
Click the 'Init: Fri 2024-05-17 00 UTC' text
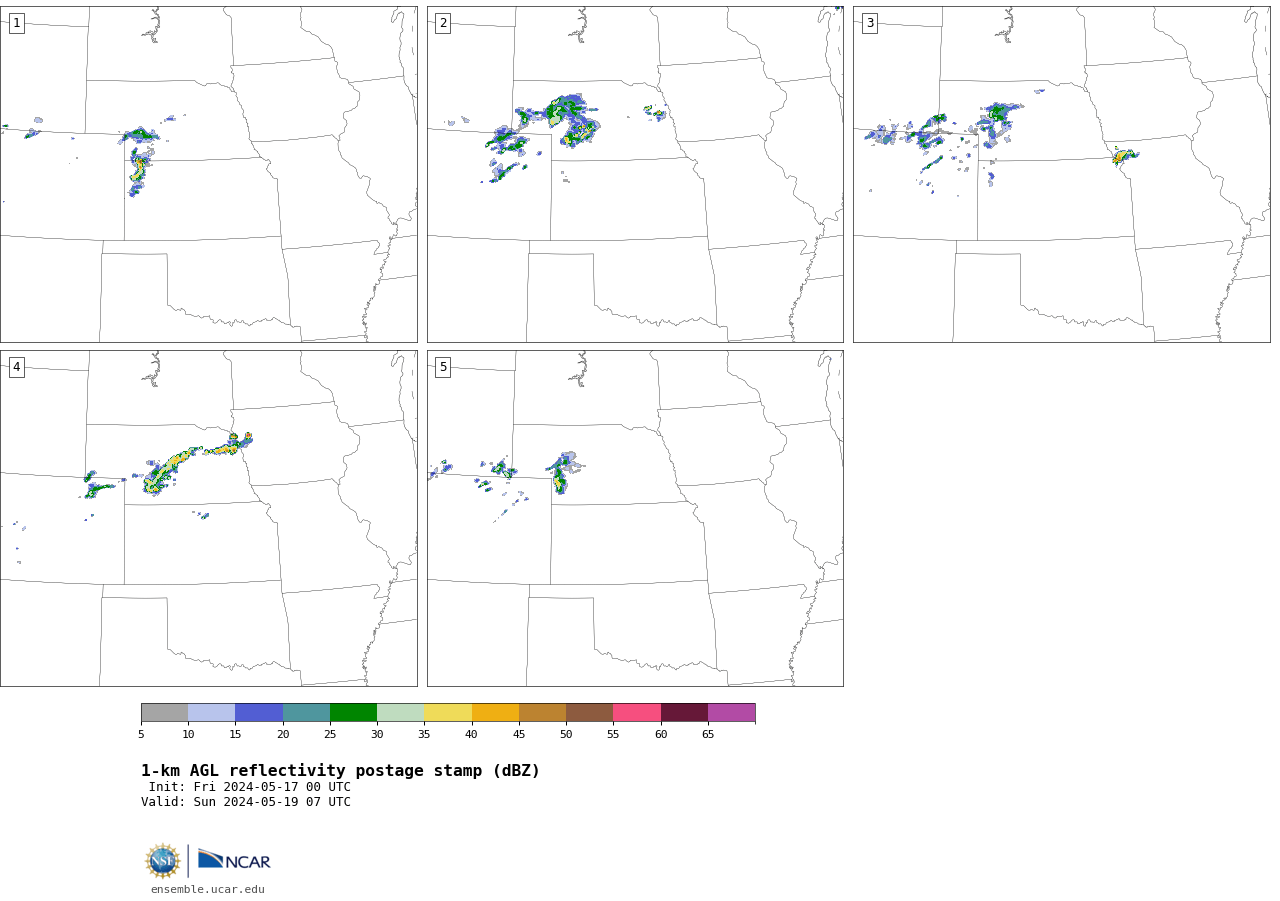pyautogui.click(x=250, y=787)
